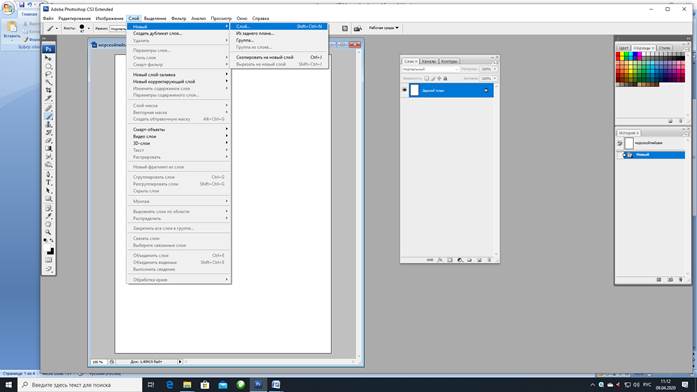The image size is (697, 392).
Task: Create a new layer via Layers panel icon
Action: 479,260
